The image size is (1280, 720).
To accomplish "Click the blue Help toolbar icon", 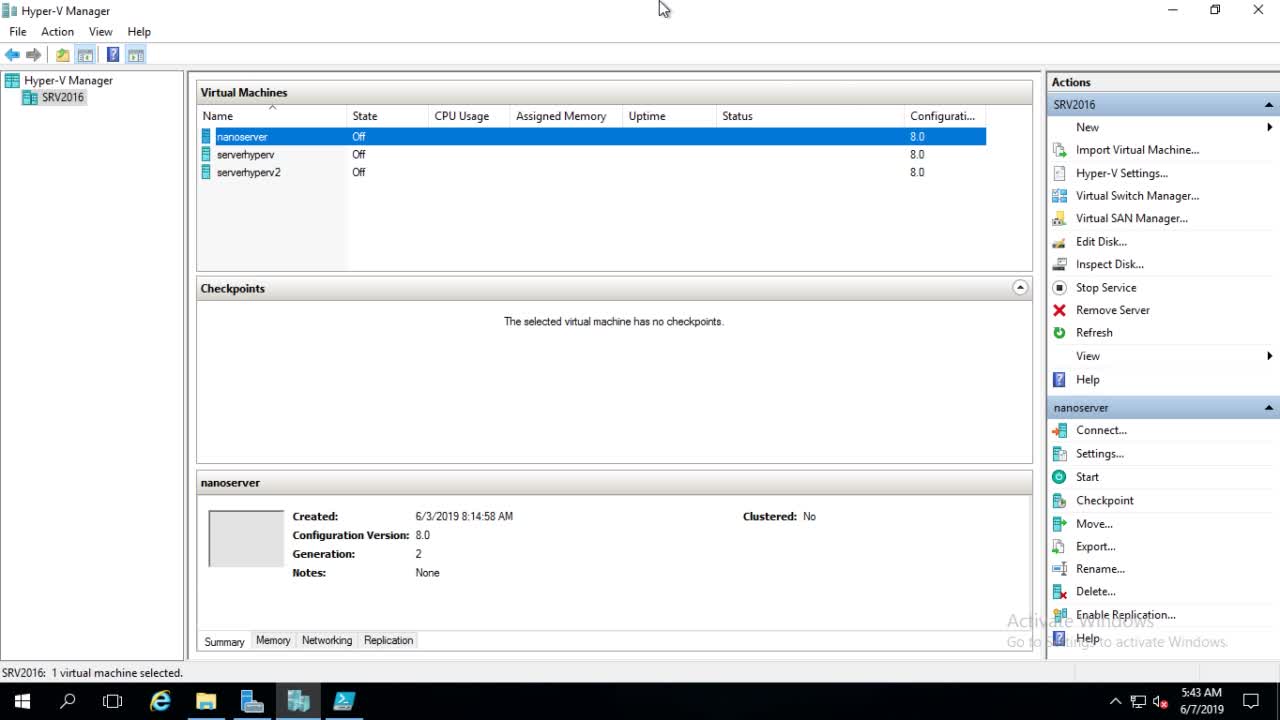I will pos(113,55).
